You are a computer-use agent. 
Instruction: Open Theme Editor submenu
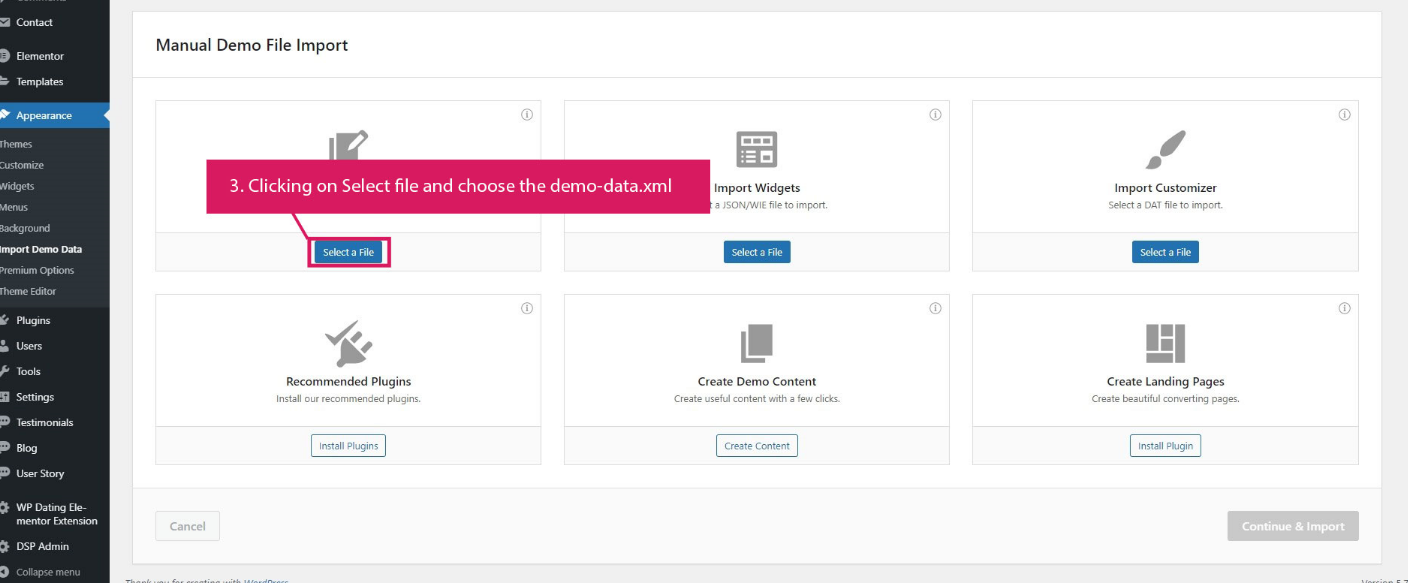(28, 291)
